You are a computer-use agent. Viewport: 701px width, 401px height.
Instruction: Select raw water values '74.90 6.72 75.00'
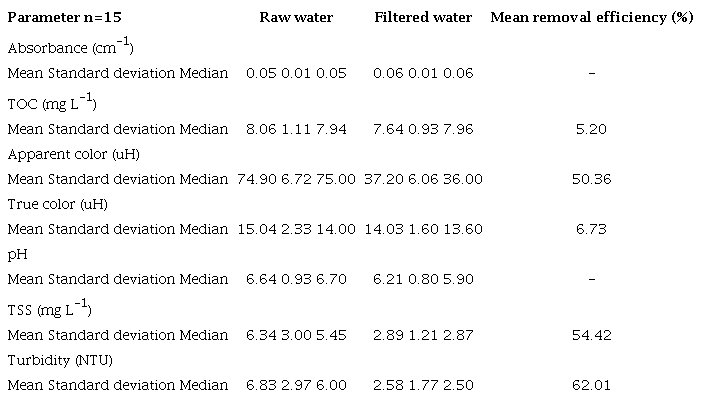coord(296,179)
